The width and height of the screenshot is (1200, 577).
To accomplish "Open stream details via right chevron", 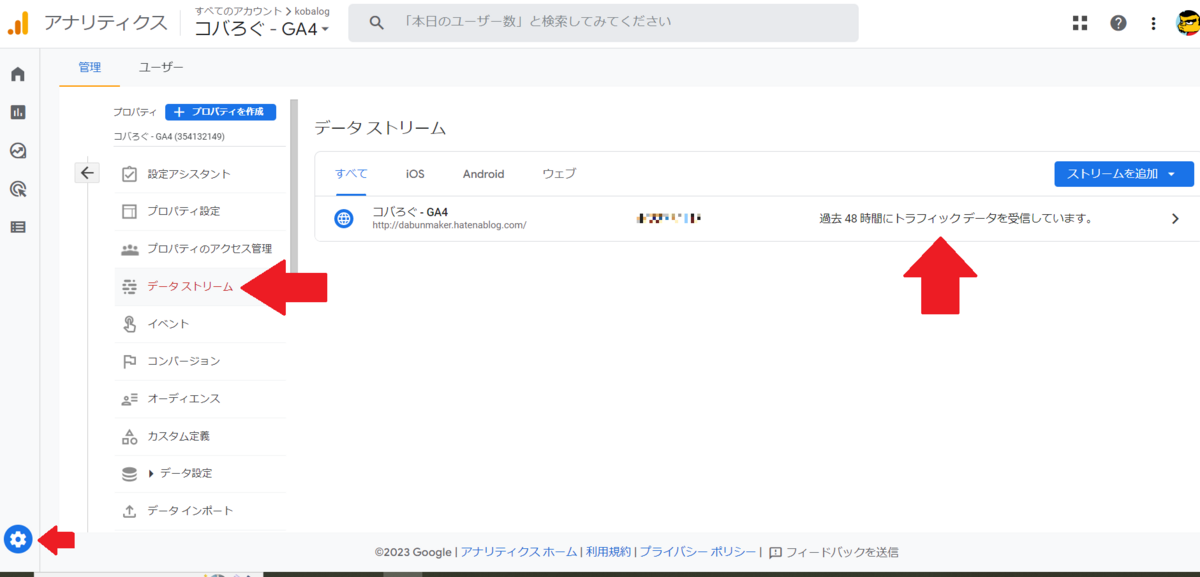I will [1175, 218].
